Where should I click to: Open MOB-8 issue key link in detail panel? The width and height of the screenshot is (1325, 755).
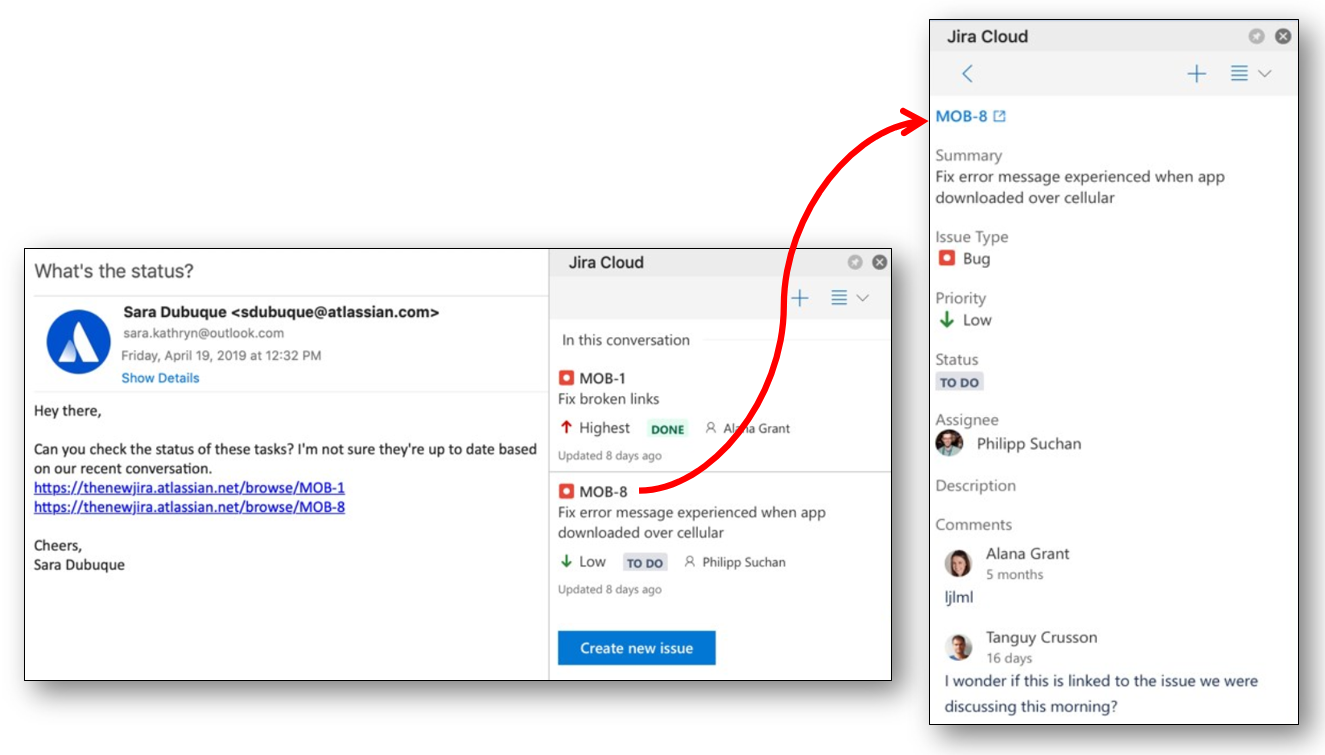961,116
